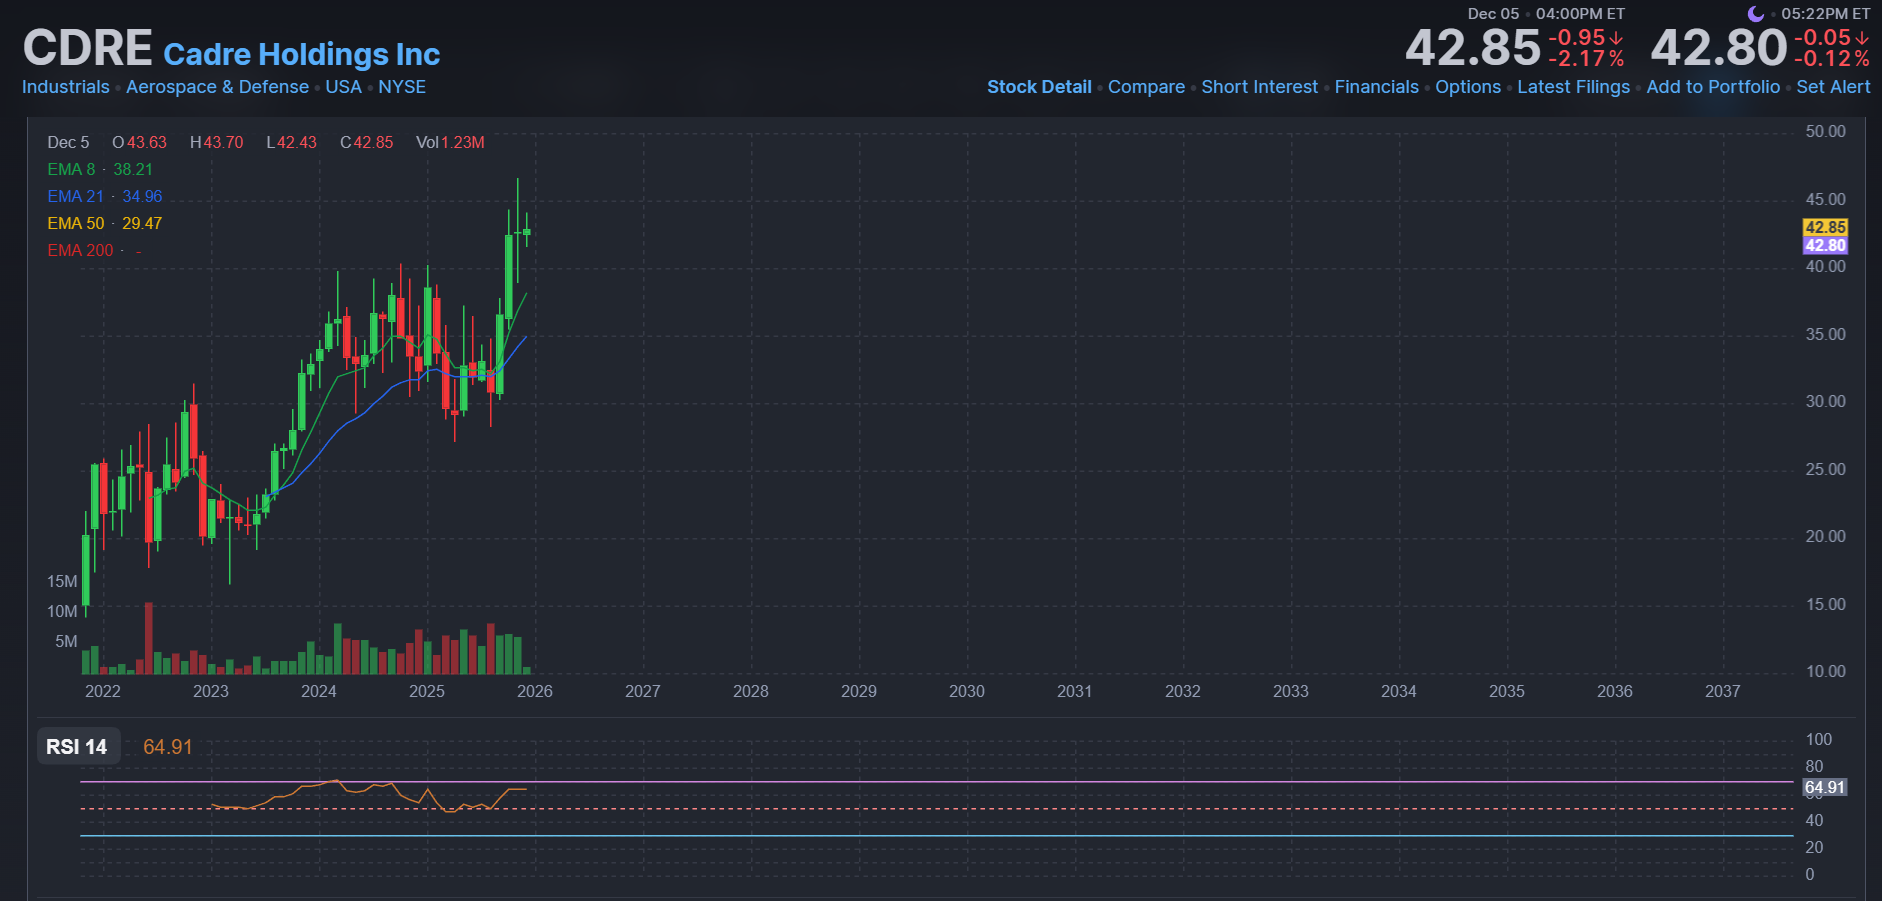Click the Dec 5 date label
This screenshot has height=901, width=1882.
pyautogui.click(x=68, y=143)
